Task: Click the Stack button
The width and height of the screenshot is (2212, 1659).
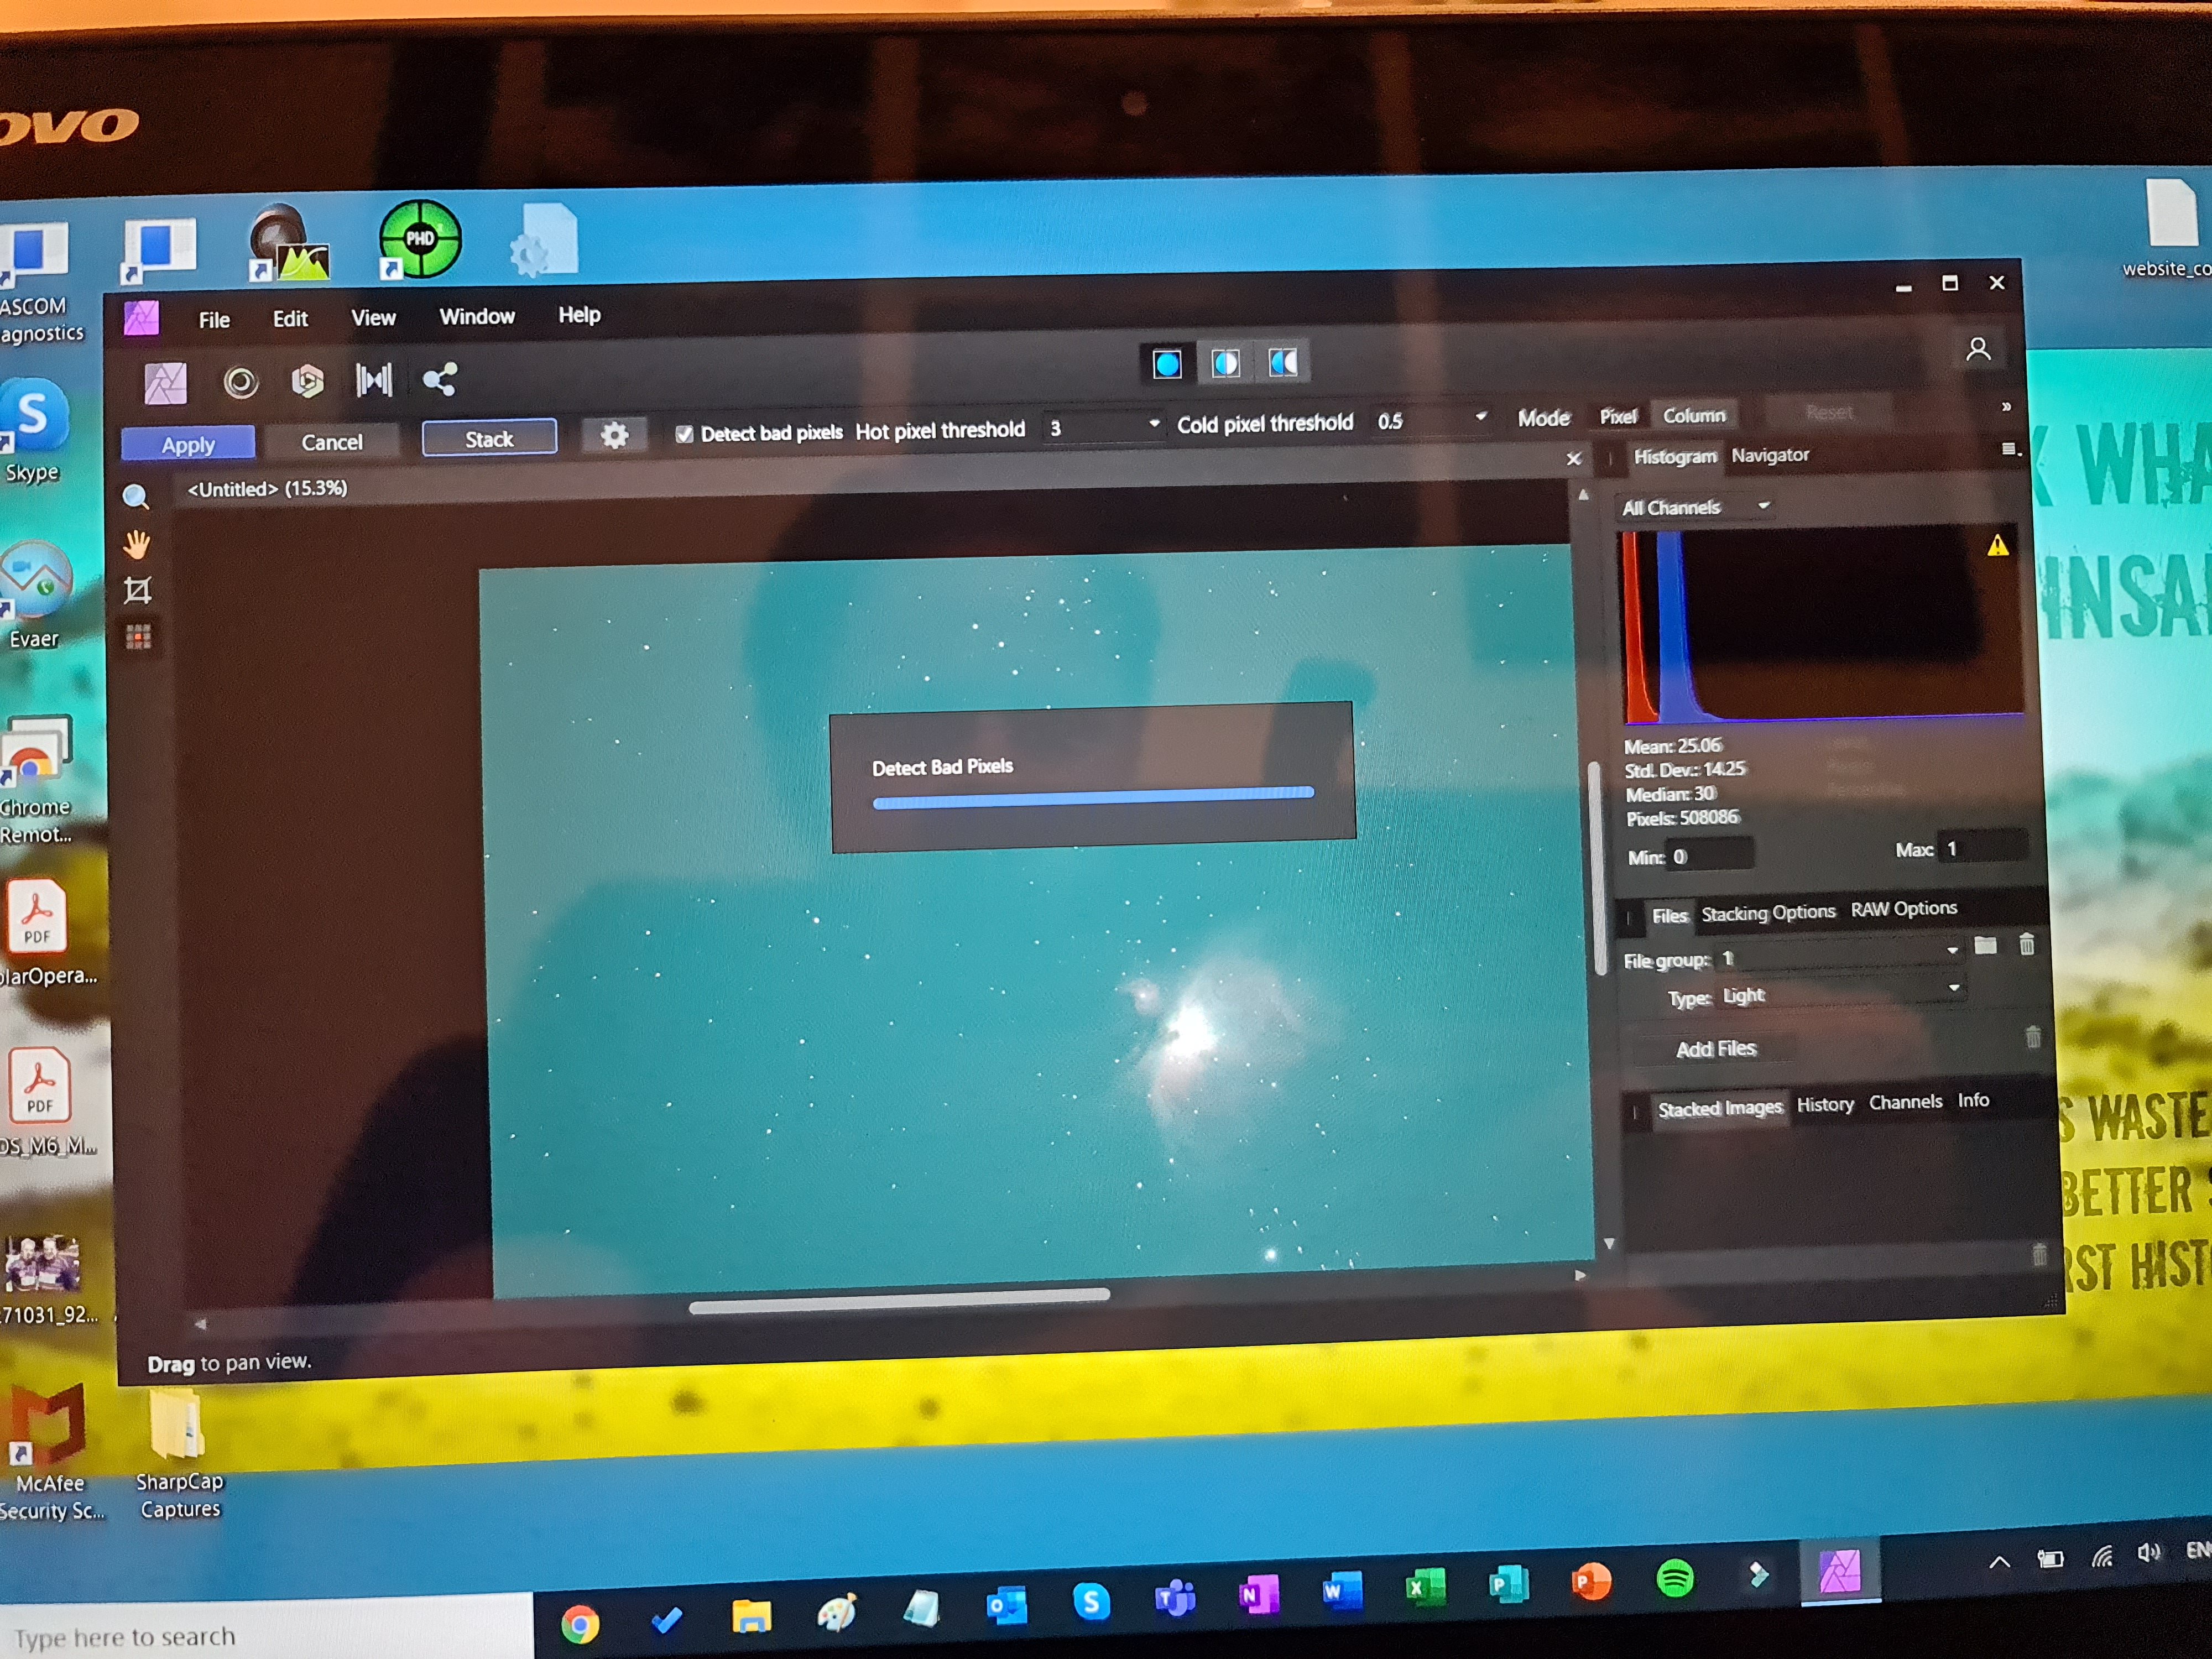Action: 489,439
